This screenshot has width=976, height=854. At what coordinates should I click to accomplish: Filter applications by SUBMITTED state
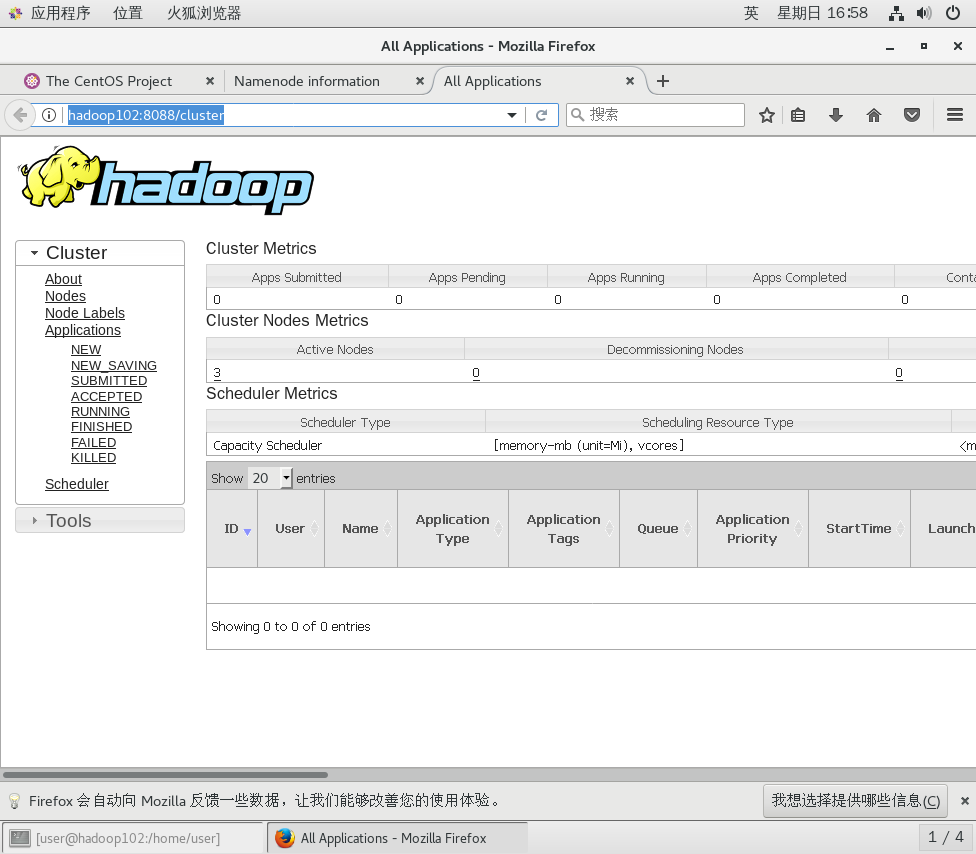point(109,380)
